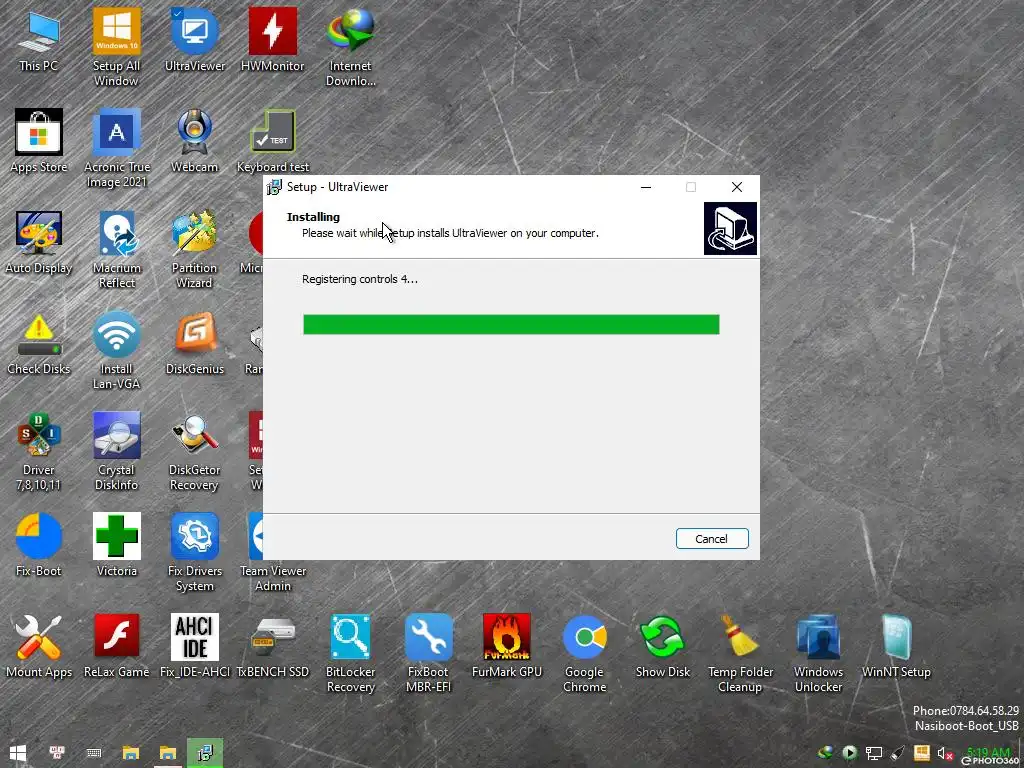This screenshot has height=768, width=1024.
Task: Open Windows Unlocker icon
Action: coord(818,654)
